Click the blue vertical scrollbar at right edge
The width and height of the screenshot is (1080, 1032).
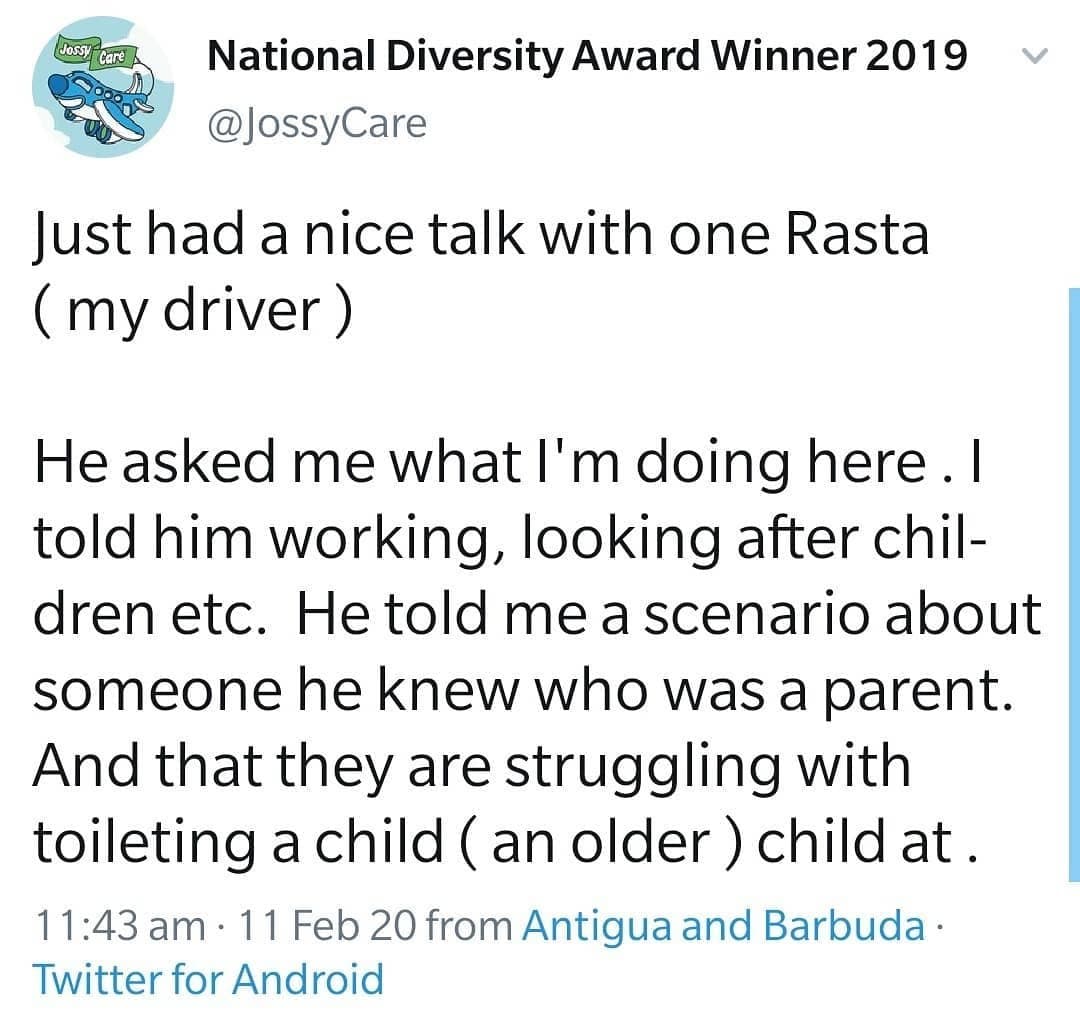coord(1074,584)
